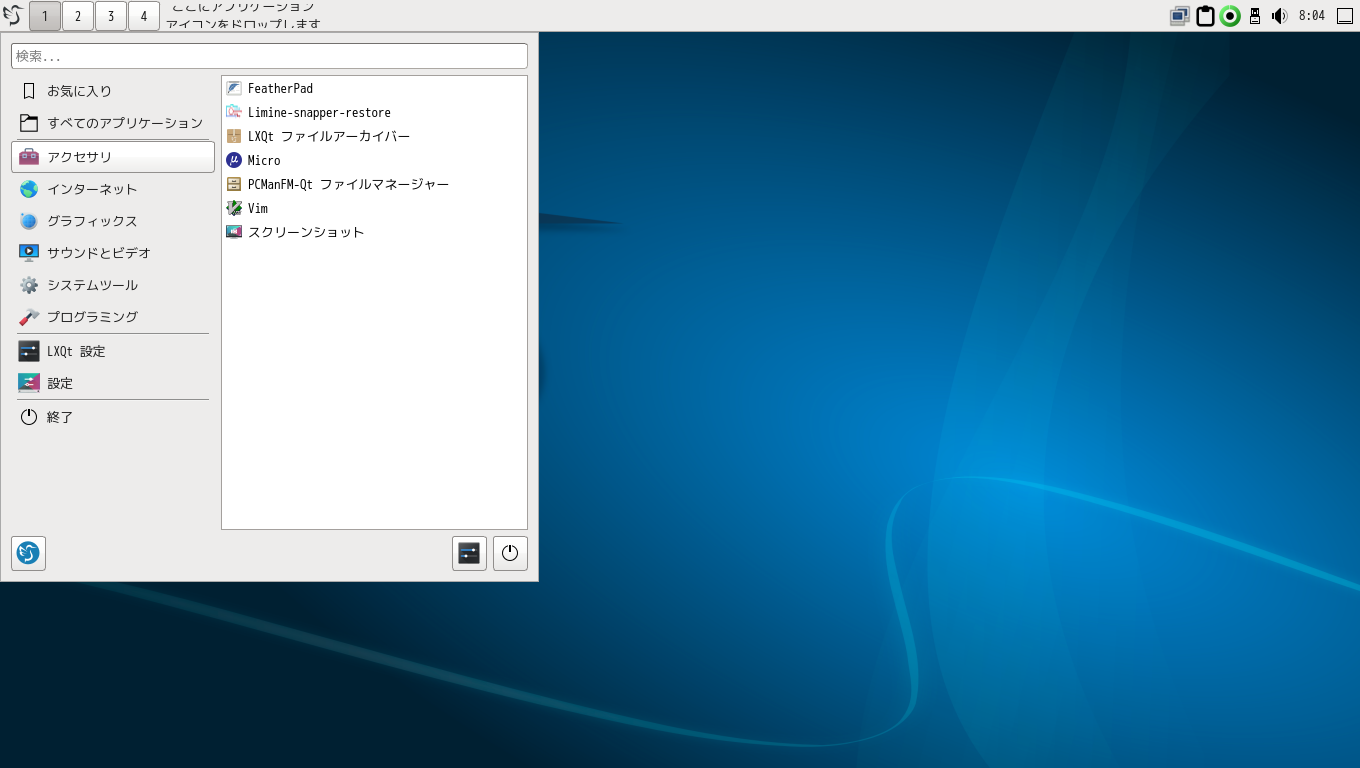Image resolution: width=1360 pixels, height=768 pixels.
Task: Show すべてのアプリケーション list
Action: [x=124, y=123]
